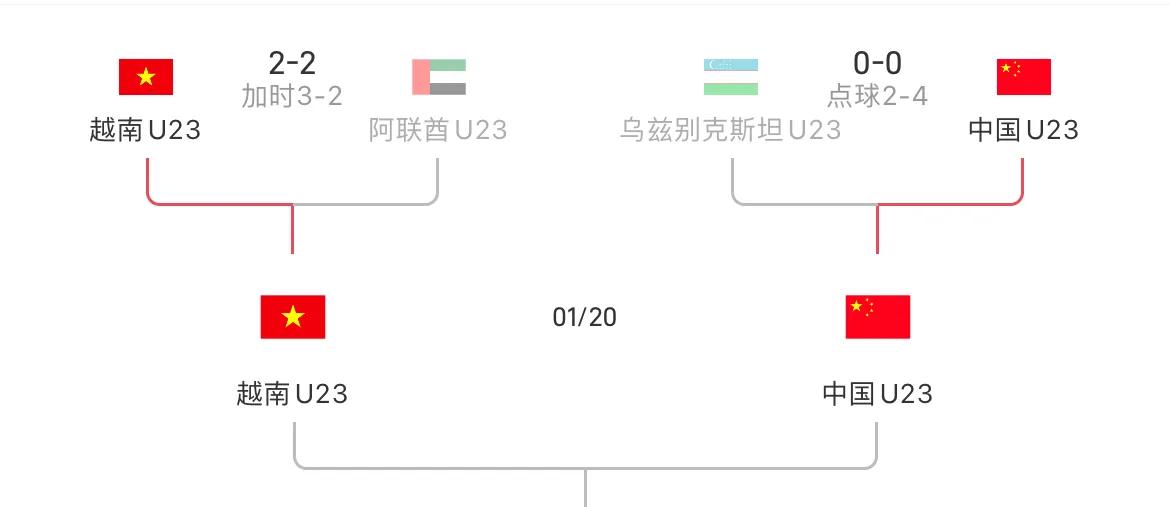Open the 01/20 scheduled match date
Viewport: 1170px width, 507px height.
coord(585,317)
